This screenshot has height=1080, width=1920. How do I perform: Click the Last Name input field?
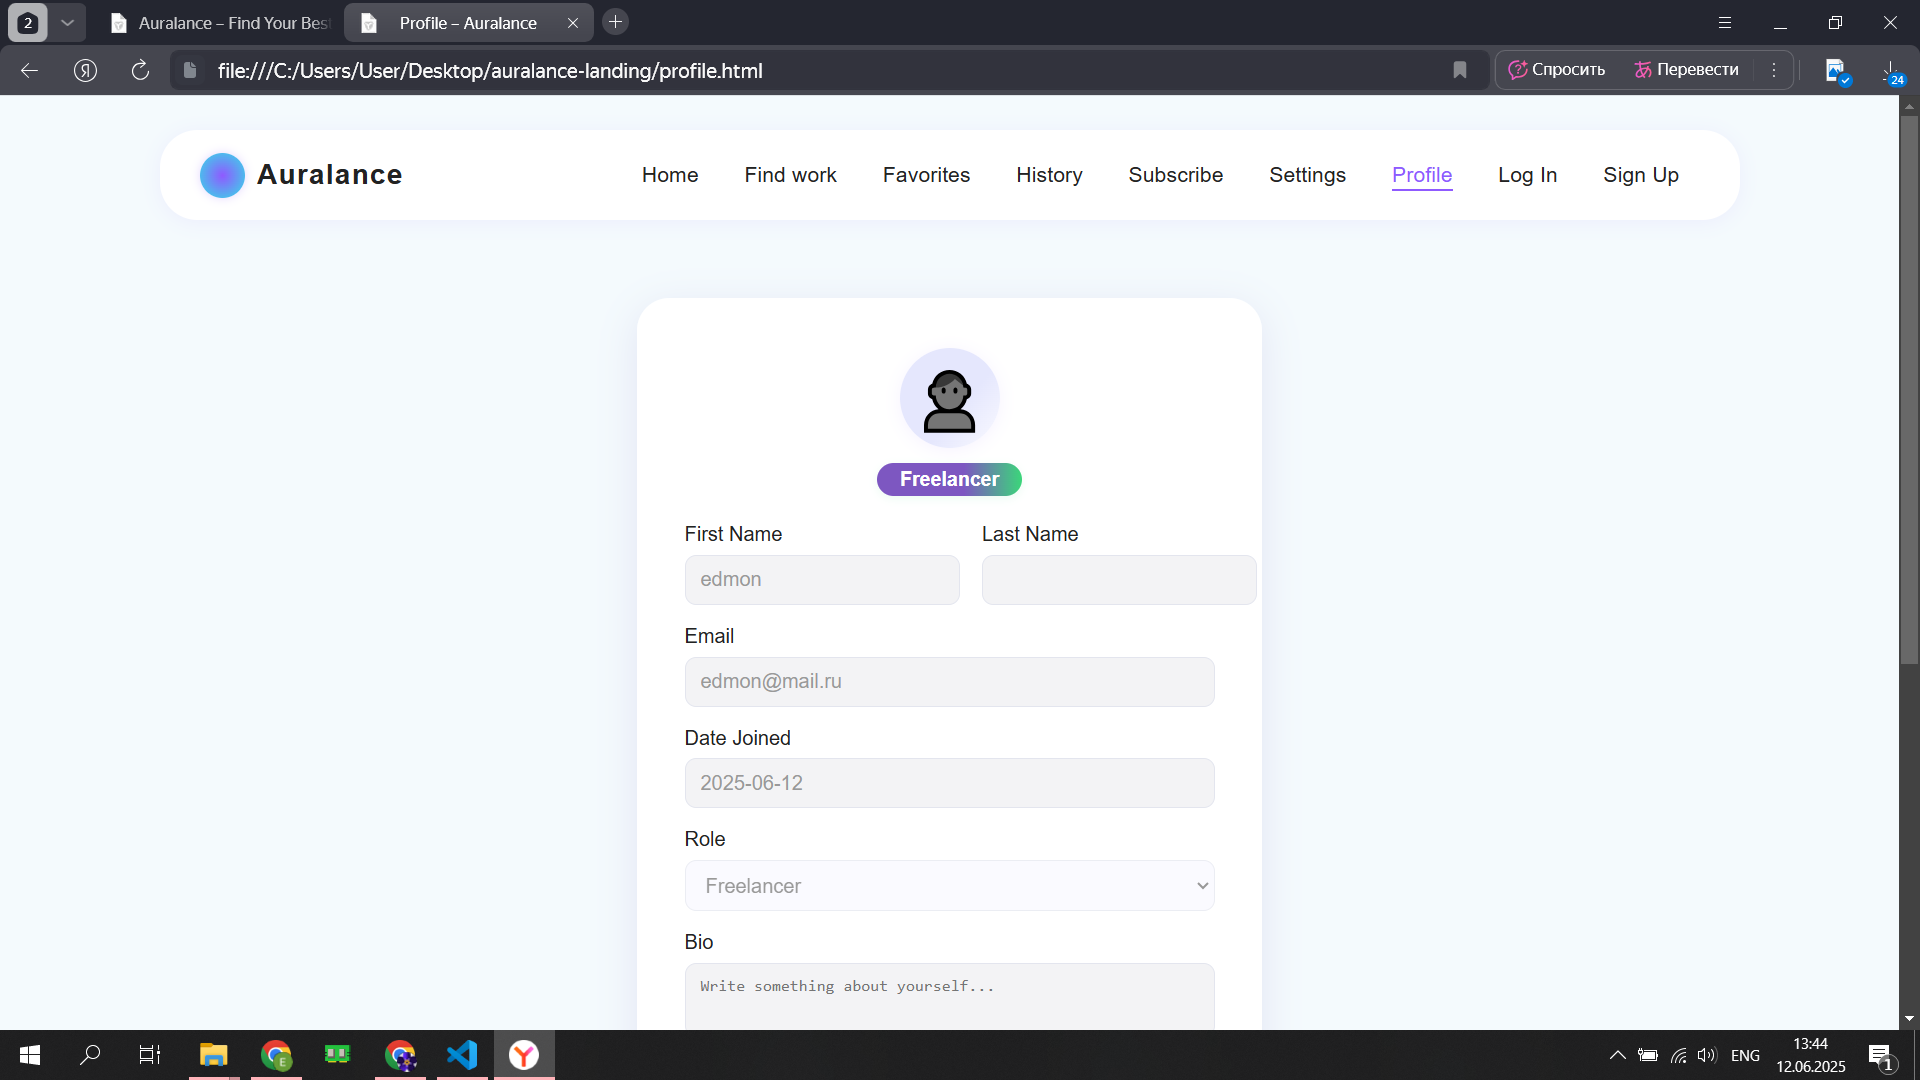[x=1118, y=580]
